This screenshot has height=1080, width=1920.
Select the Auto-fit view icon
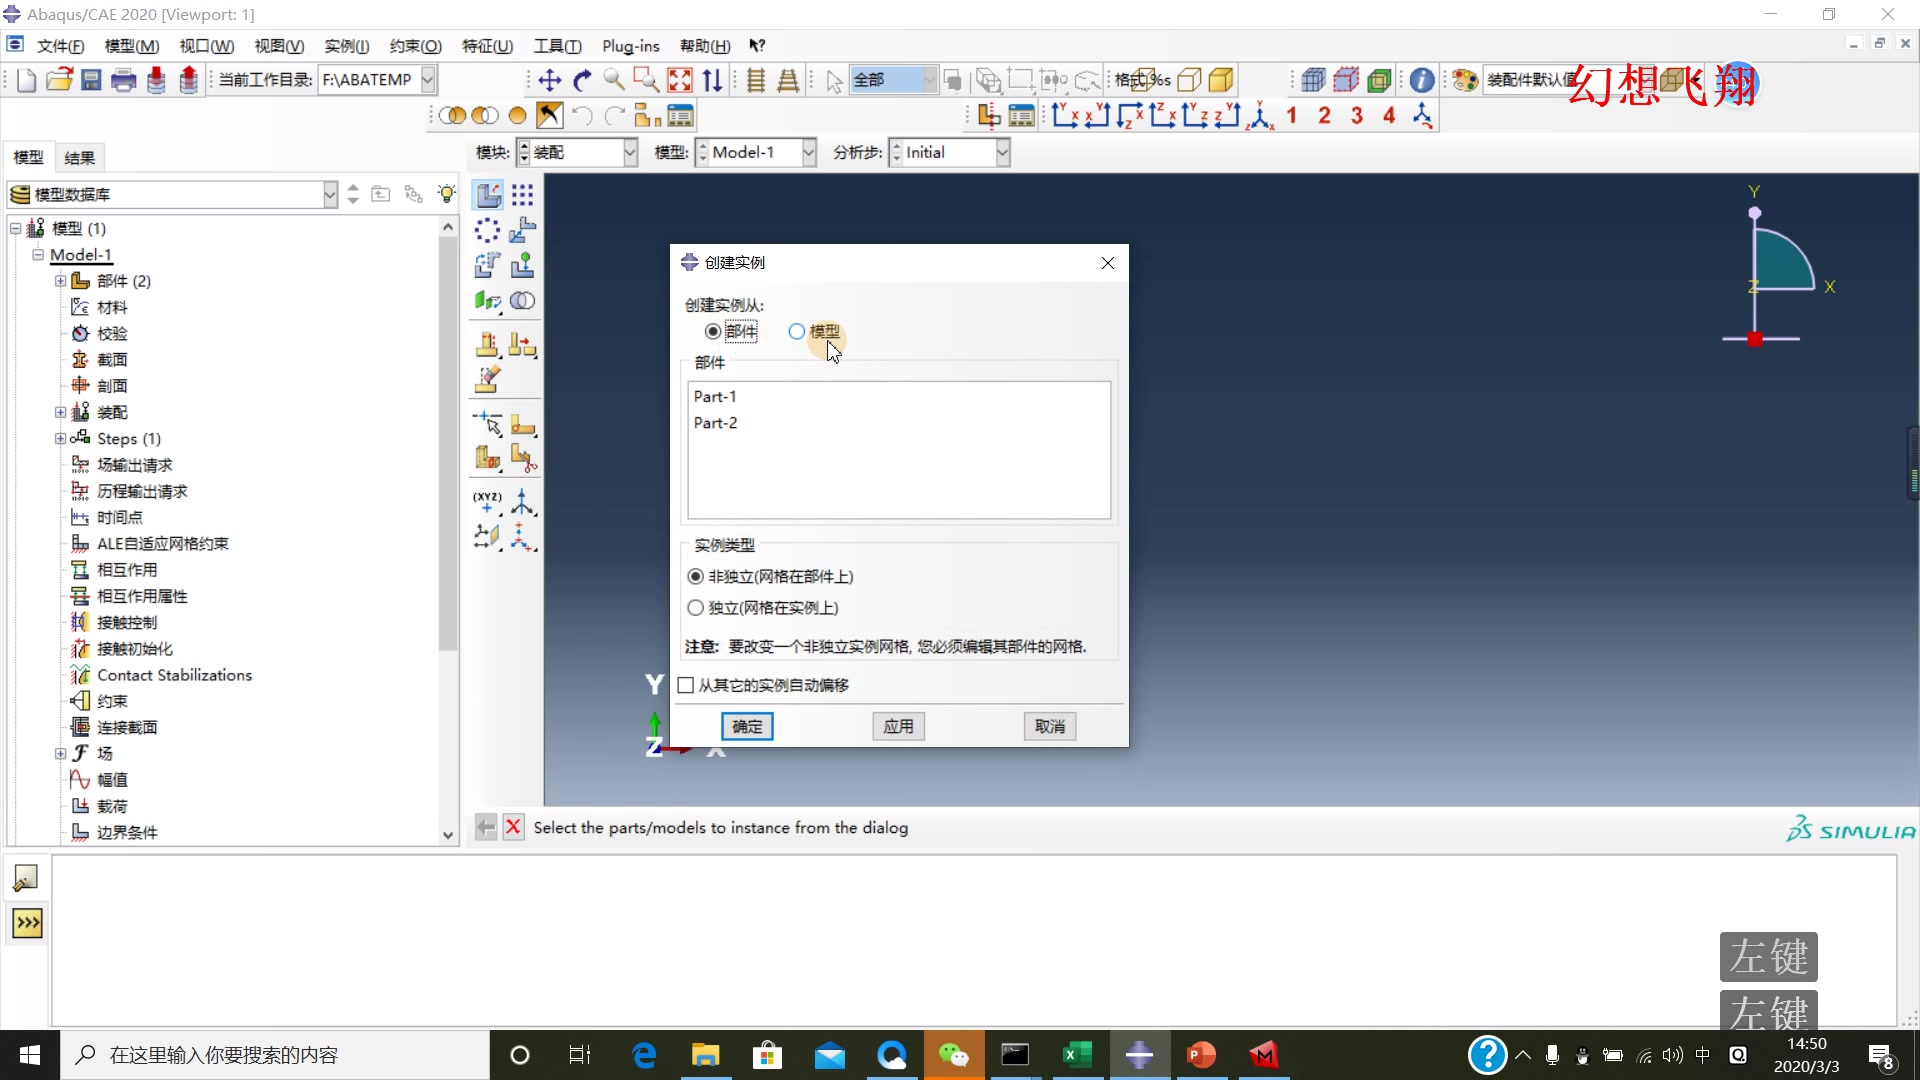point(680,80)
